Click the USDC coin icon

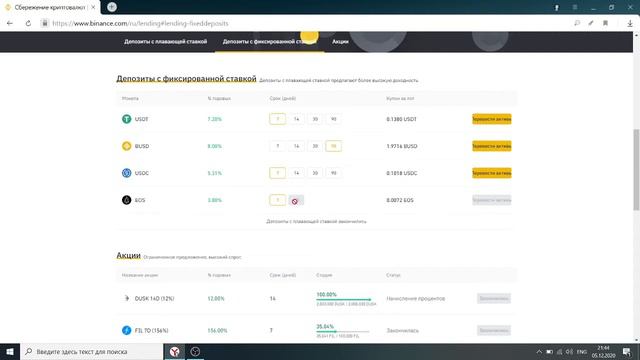(127, 173)
